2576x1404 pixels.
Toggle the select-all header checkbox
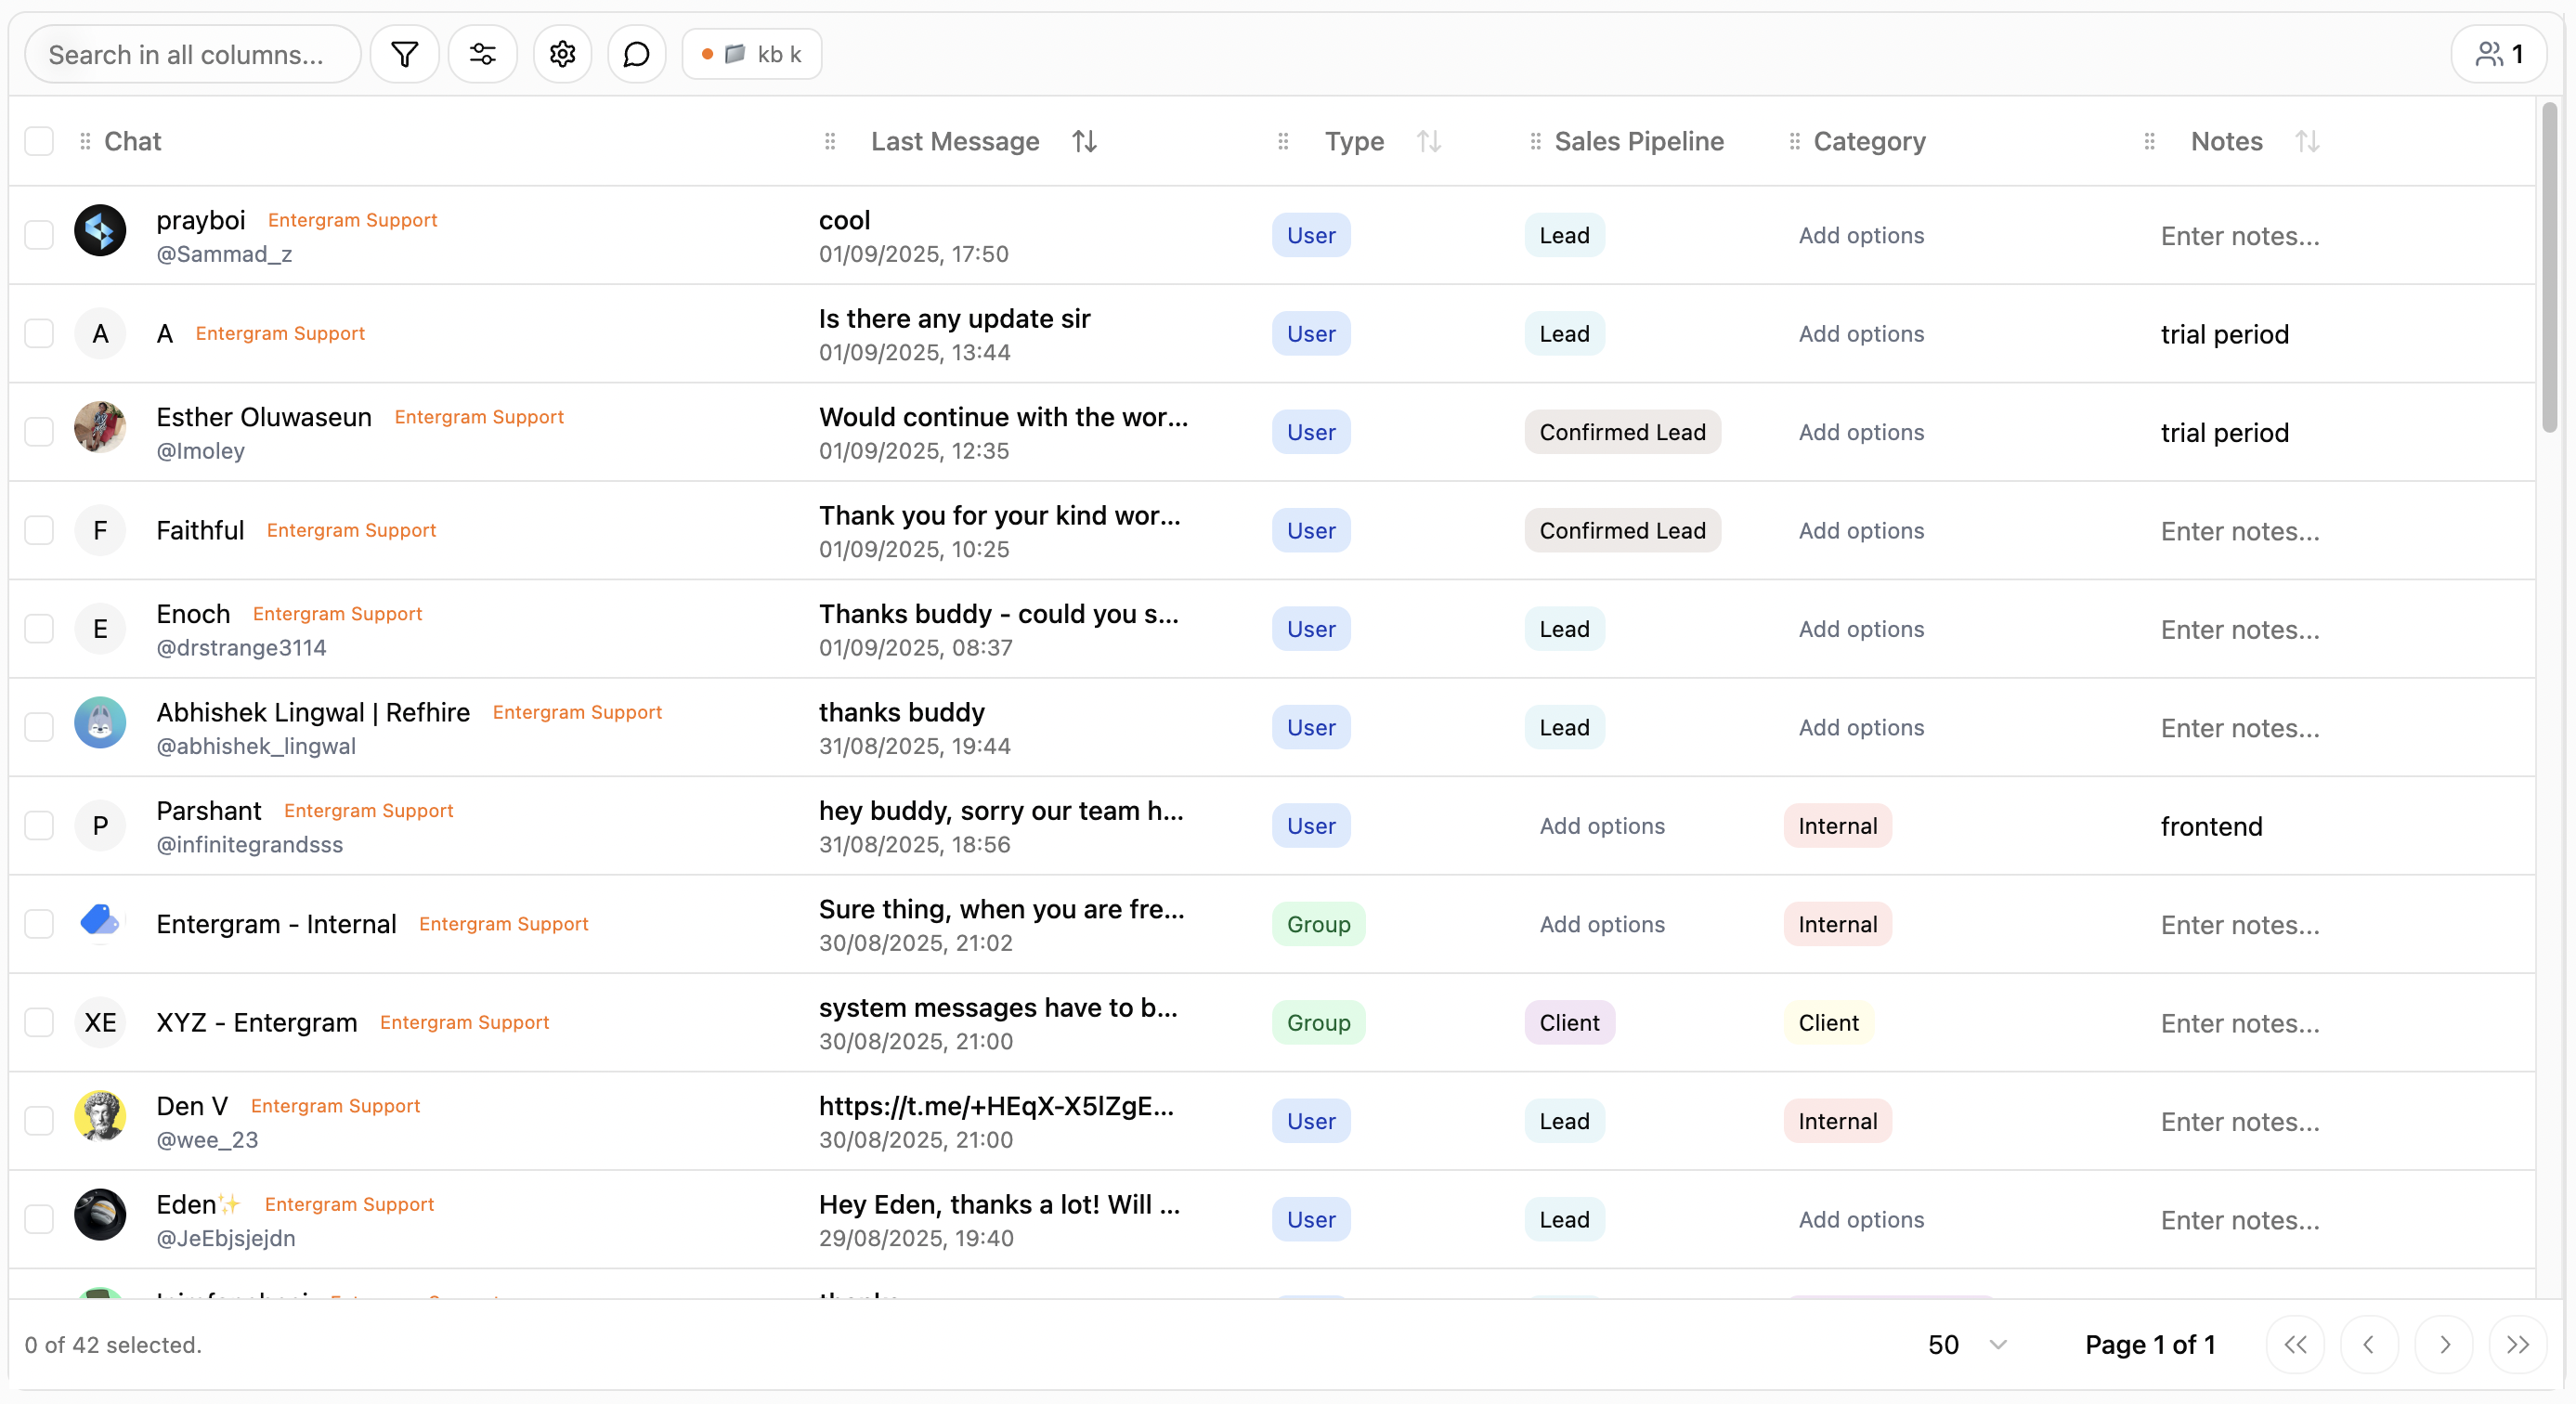click(x=39, y=141)
